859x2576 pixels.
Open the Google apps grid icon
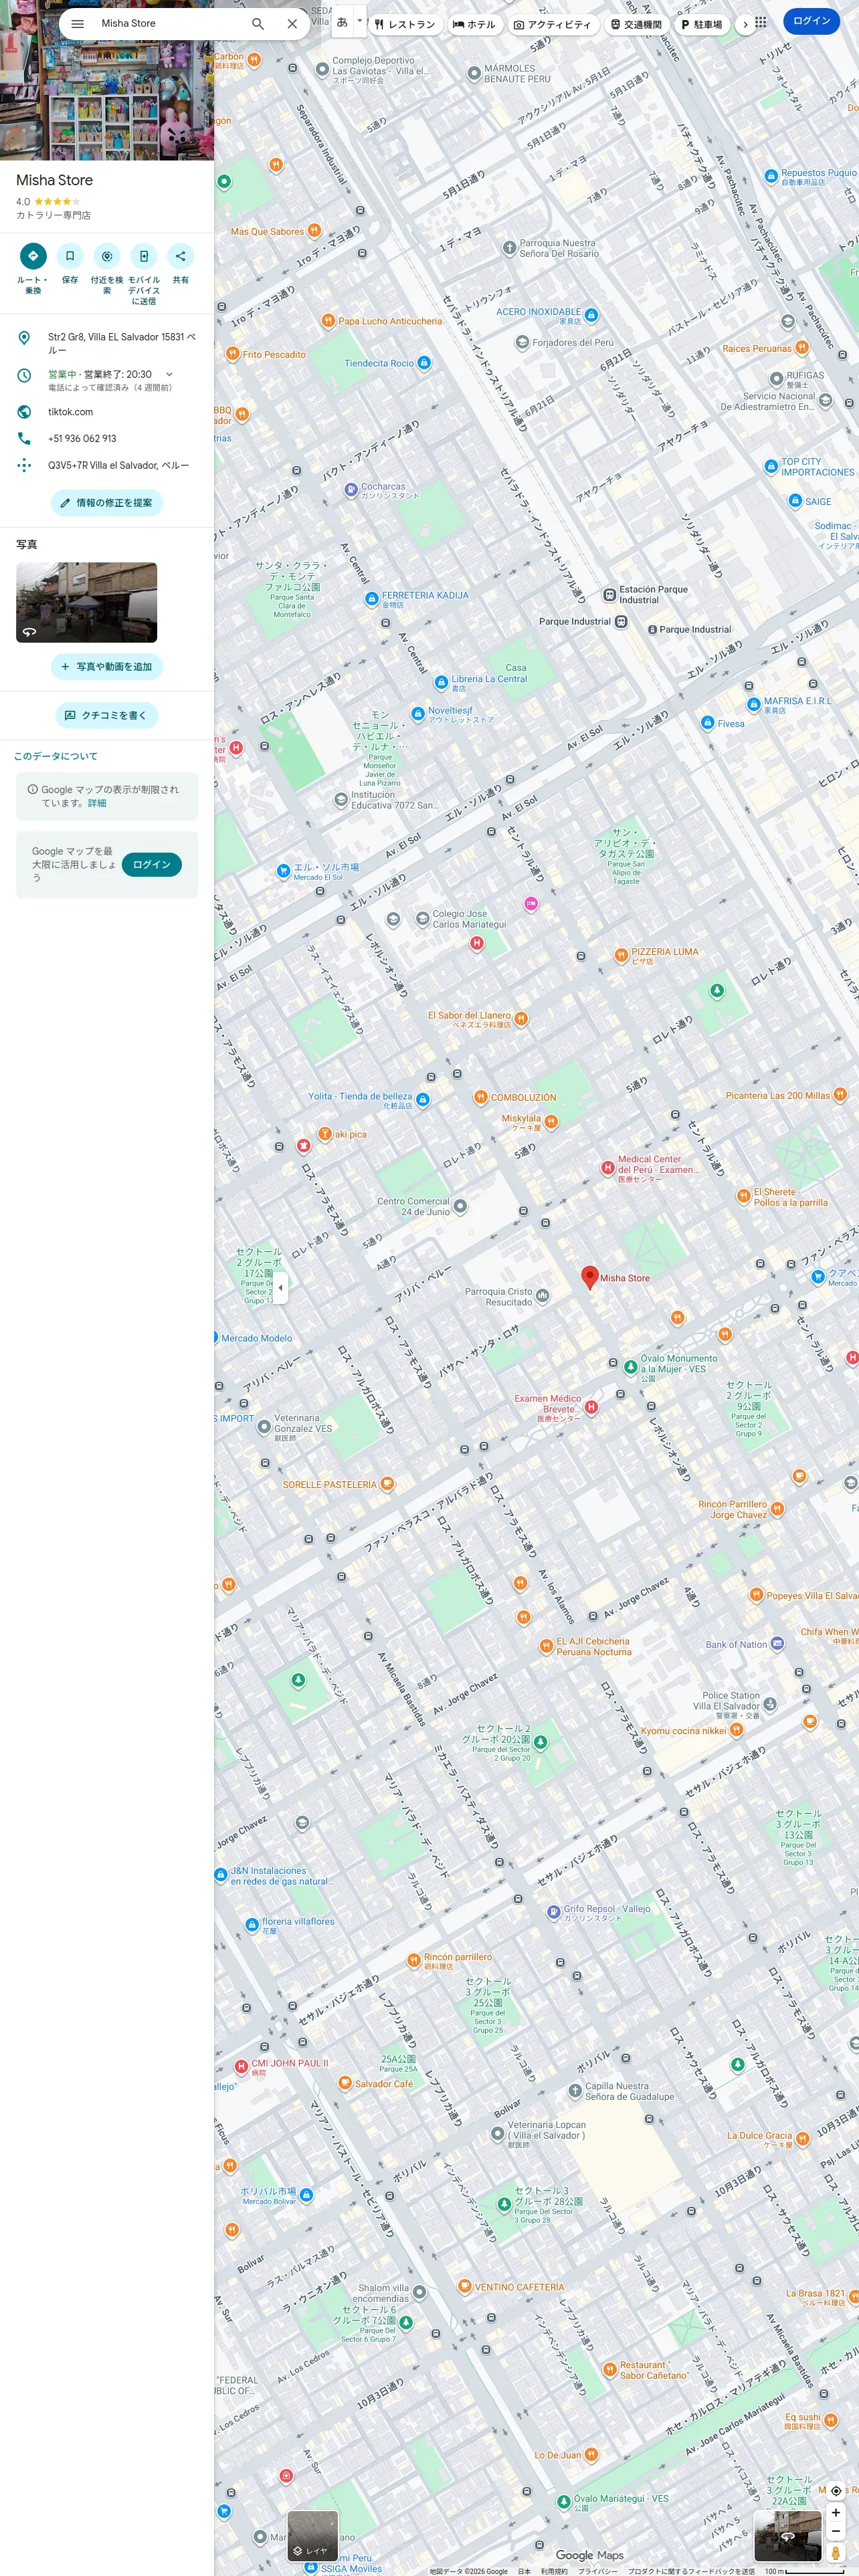(761, 22)
